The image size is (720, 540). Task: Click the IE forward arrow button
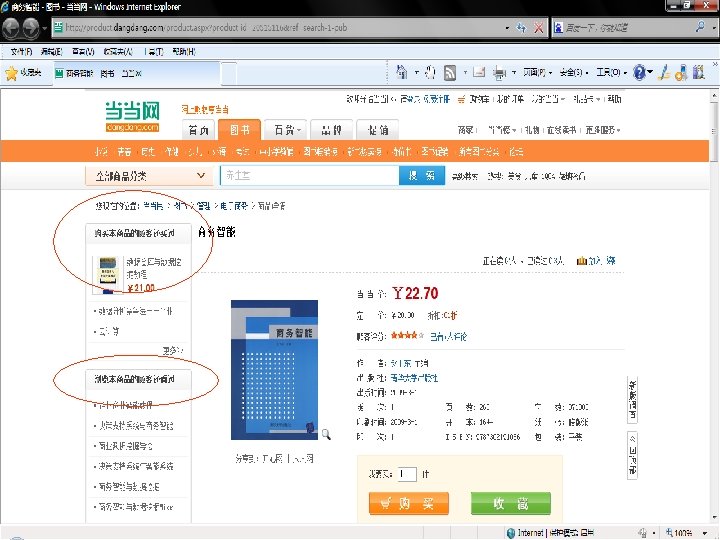tap(31, 28)
